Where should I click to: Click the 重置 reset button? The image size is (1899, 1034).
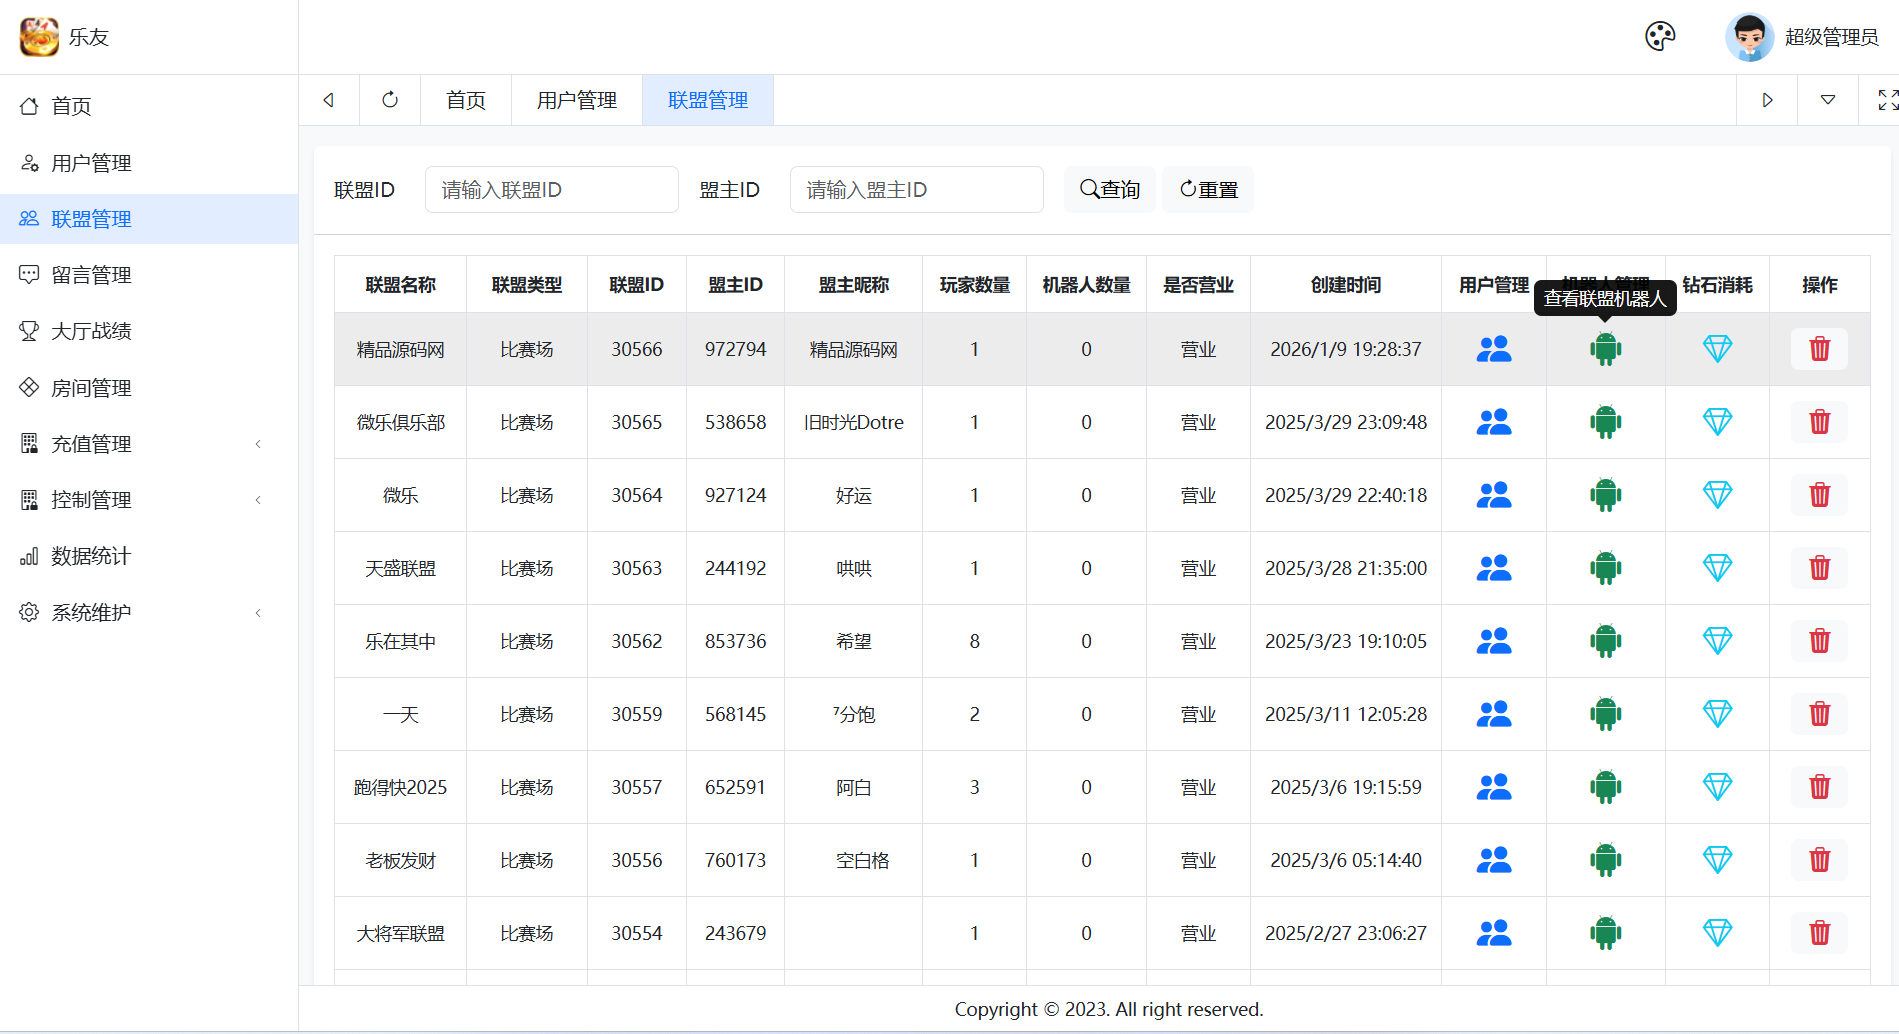[x=1208, y=190]
